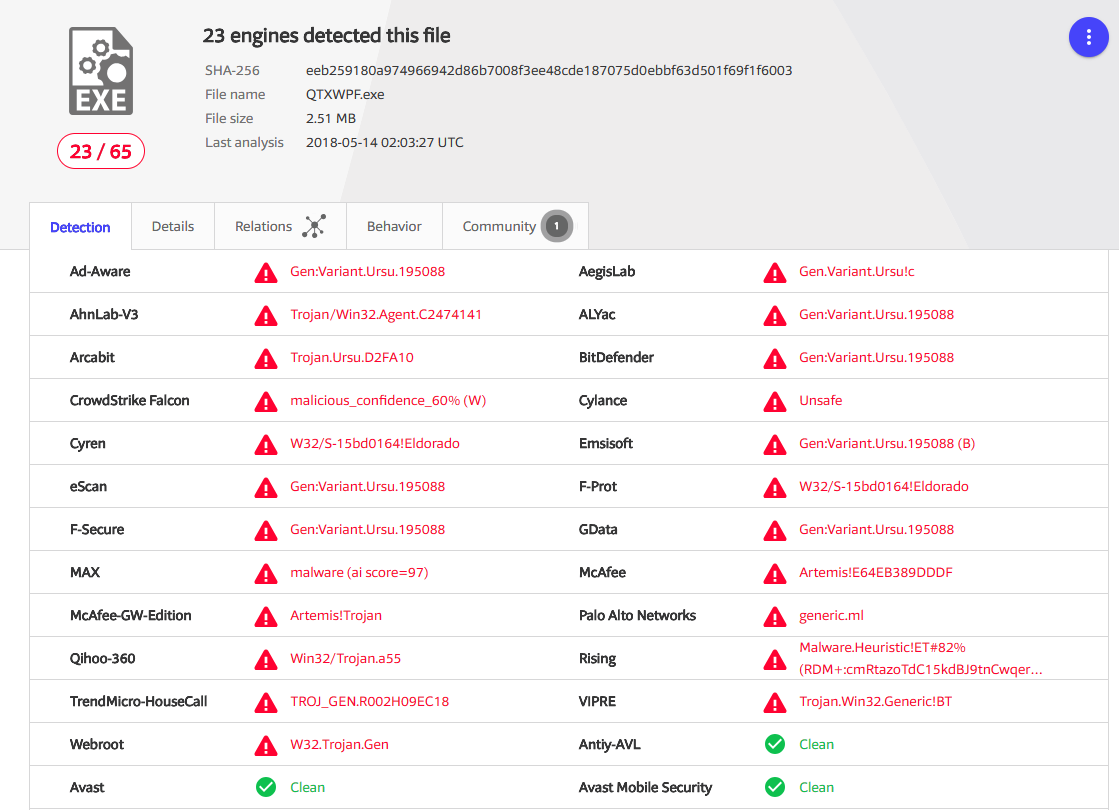Select the Trojan/Win32.Agent.C2474141 detection name
Viewport: 1119px width, 810px height.
386,314
